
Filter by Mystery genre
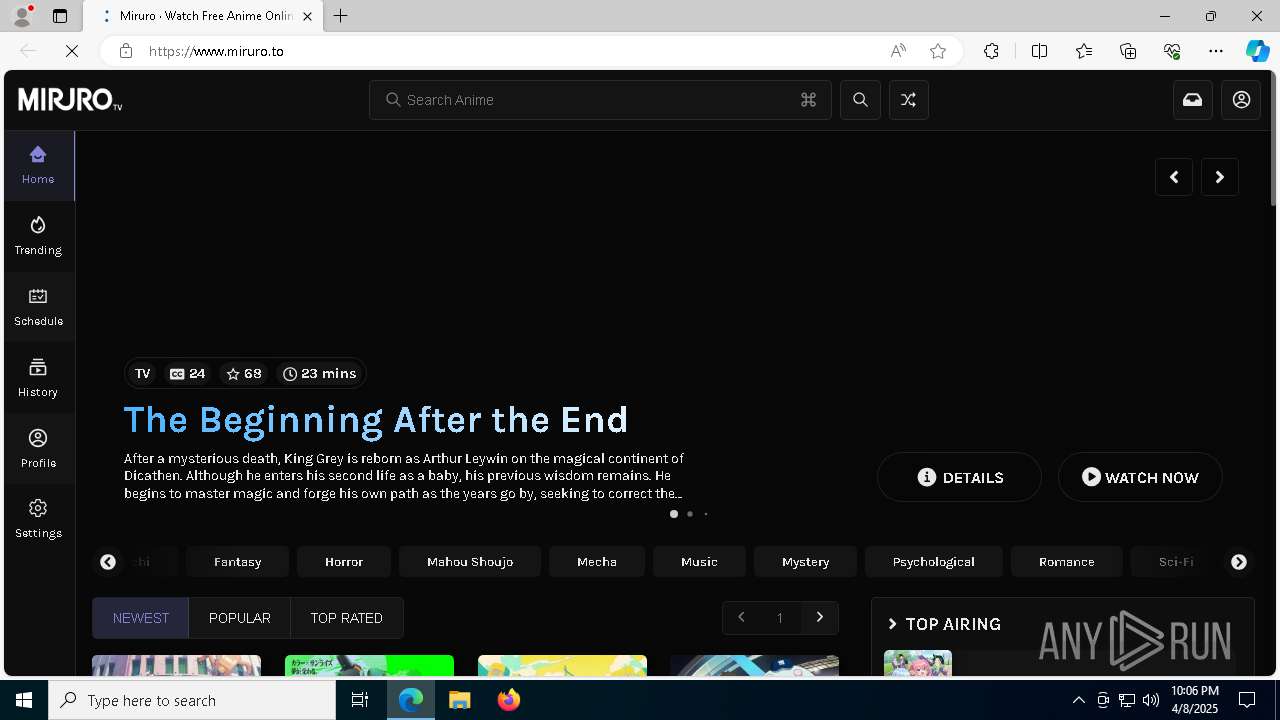(x=805, y=562)
